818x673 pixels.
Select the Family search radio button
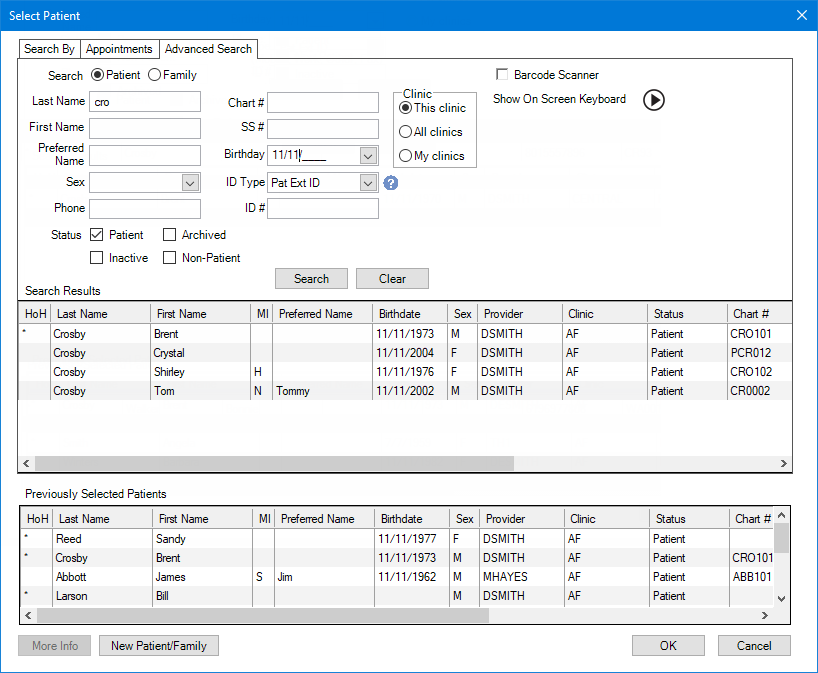pos(154,75)
